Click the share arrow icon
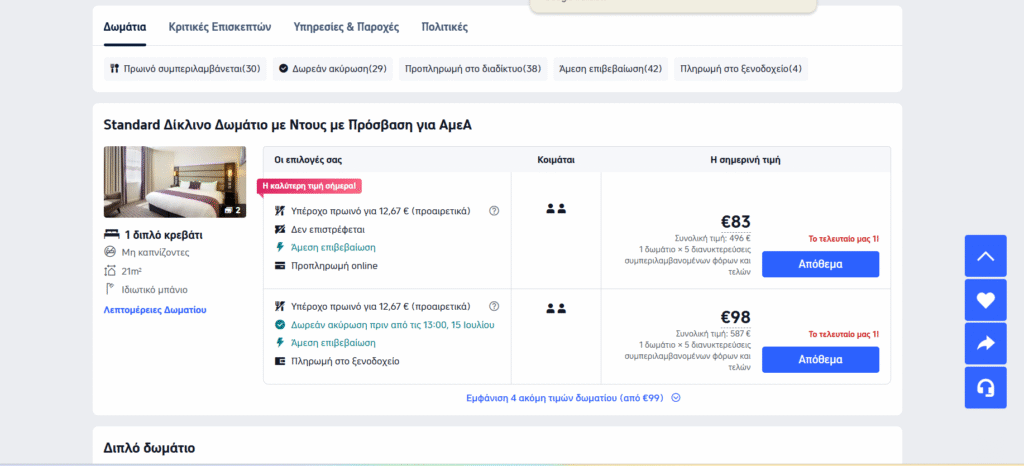Screen dimensions: 1024x466 tap(985, 344)
